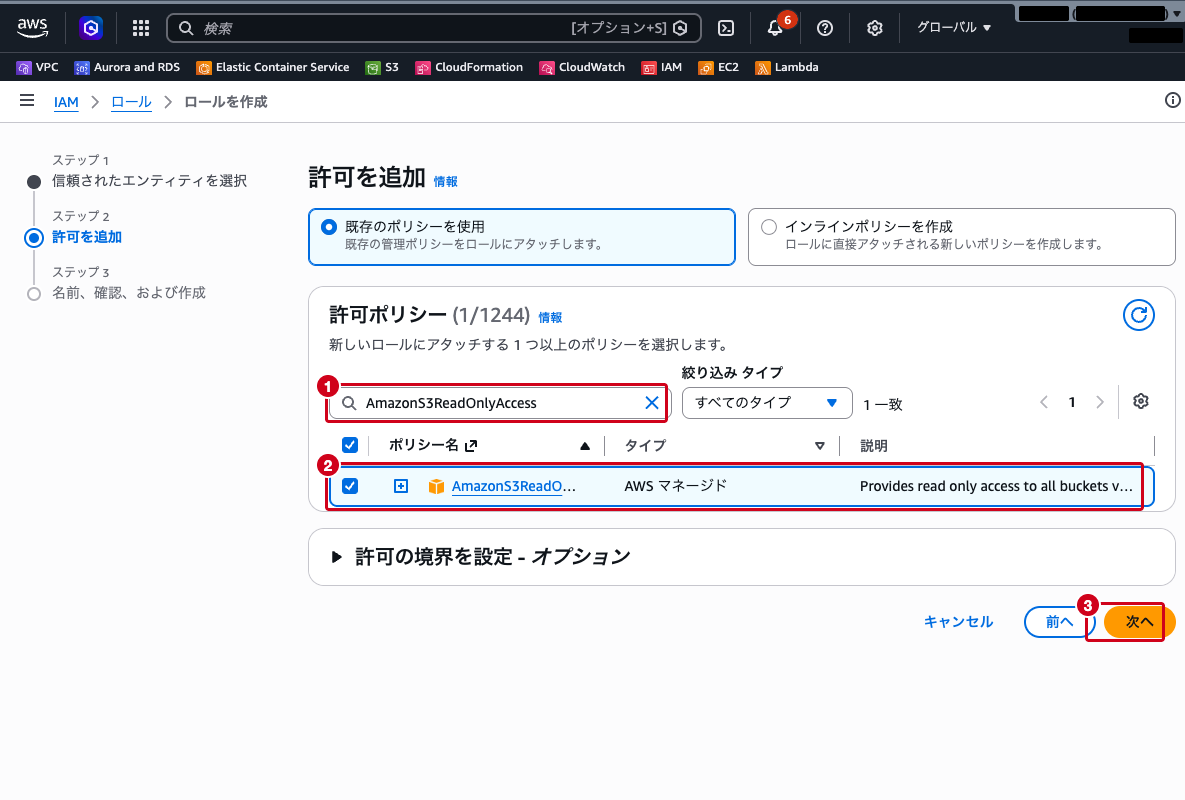Image resolution: width=1185 pixels, height=800 pixels.
Task: Open the notifications bell
Action: (x=775, y=28)
